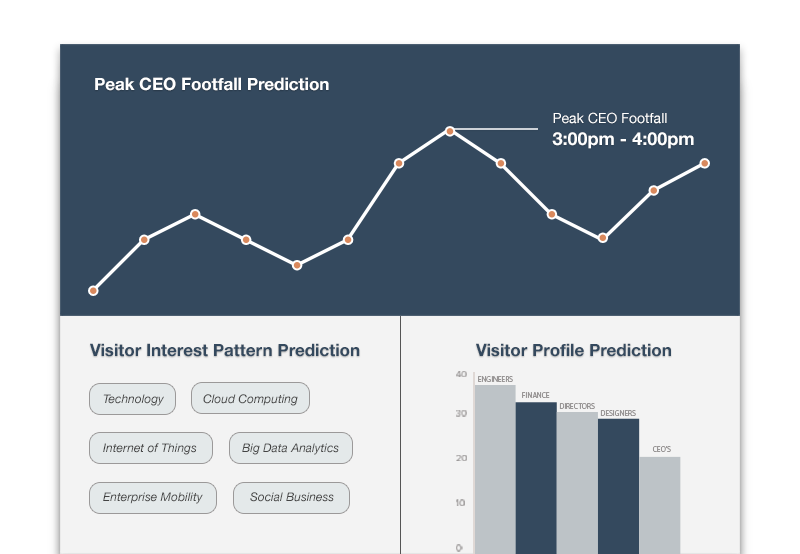Image resolution: width=800 pixels, height=554 pixels.
Task: Select the Engineers bar in profile chart
Action: coord(495,469)
